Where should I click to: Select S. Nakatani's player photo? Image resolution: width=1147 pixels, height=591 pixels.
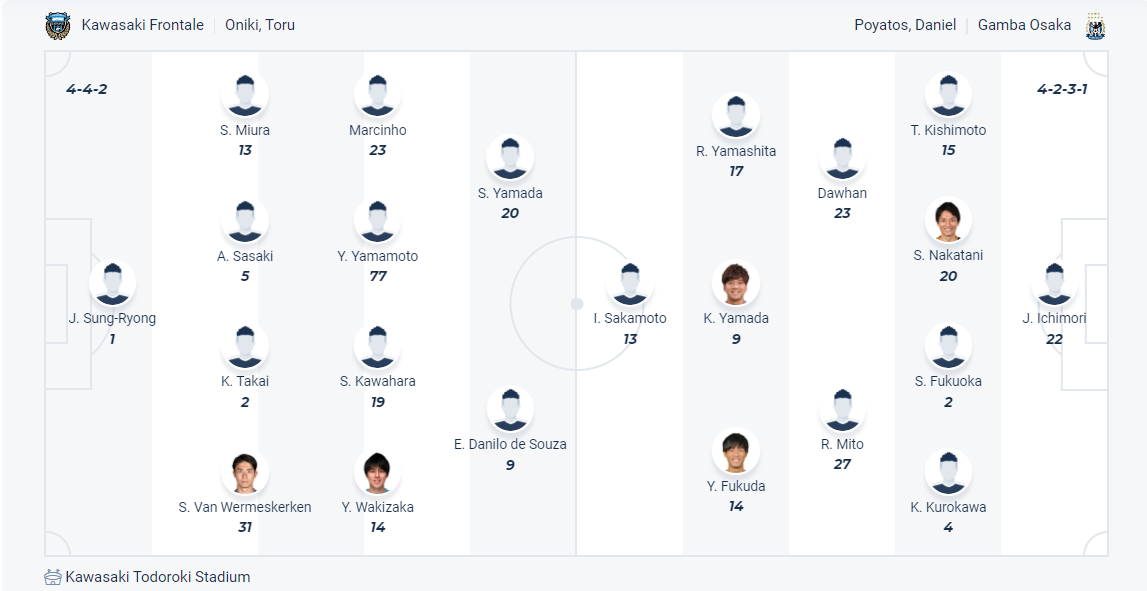tap(948, 220)
